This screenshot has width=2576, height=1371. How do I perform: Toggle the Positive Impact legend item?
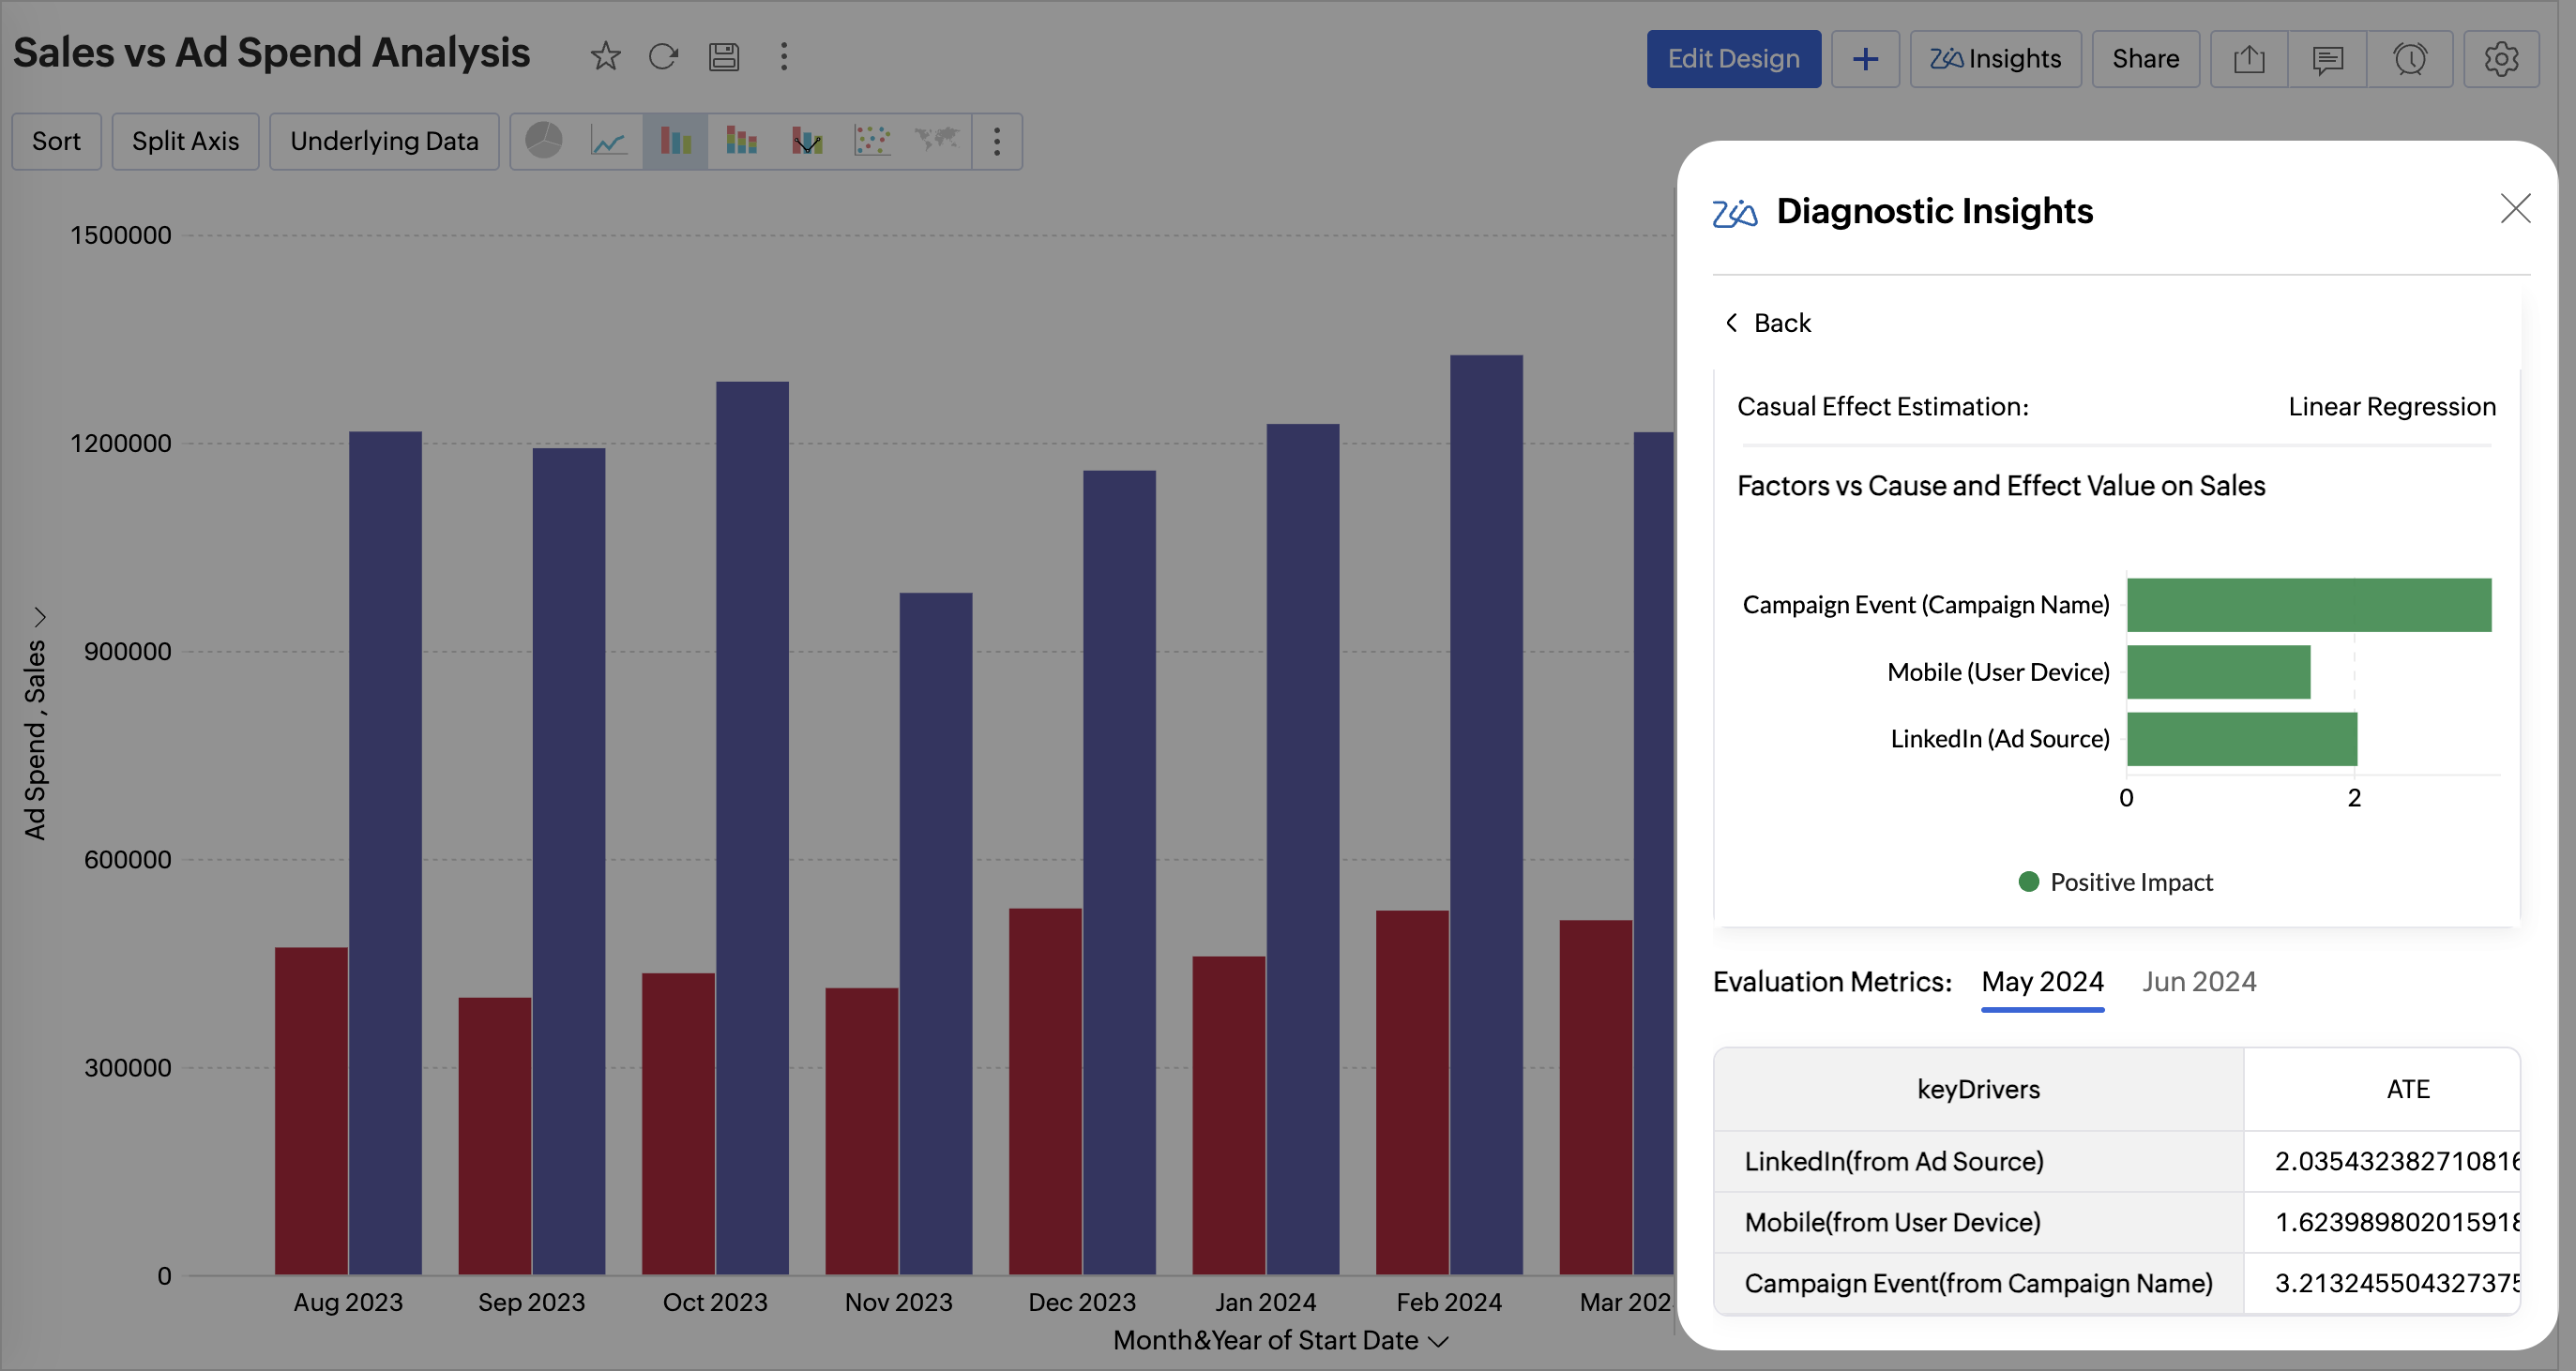click(2115, 882)
